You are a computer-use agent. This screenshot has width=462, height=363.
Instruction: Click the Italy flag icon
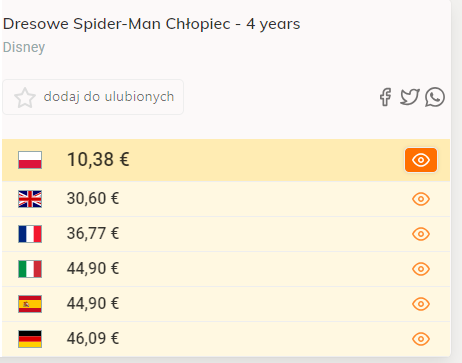point(30,269)
